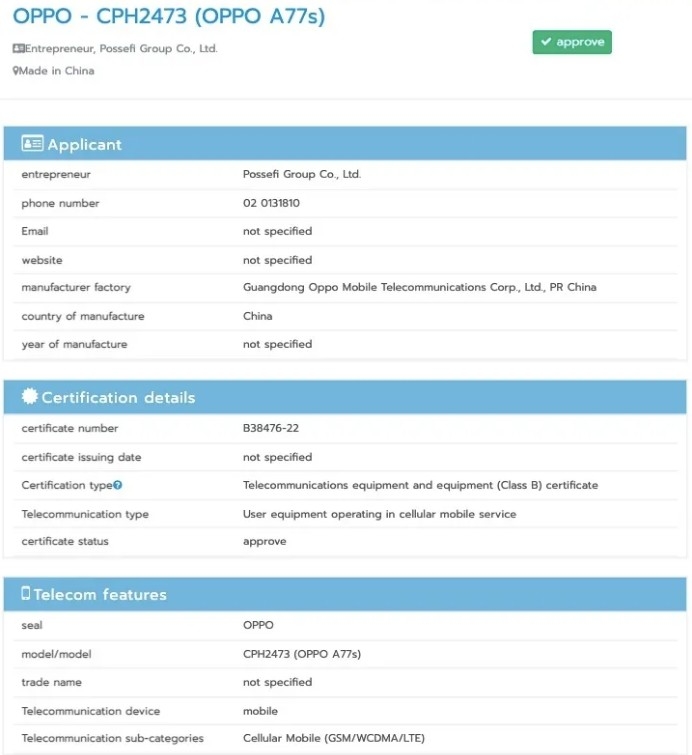Image resolution: width=692 pixels, height=755 pixels.
Task: Click the Guangdong Oppo Mobile Telecommunications factory value
Action: point(419,287)
